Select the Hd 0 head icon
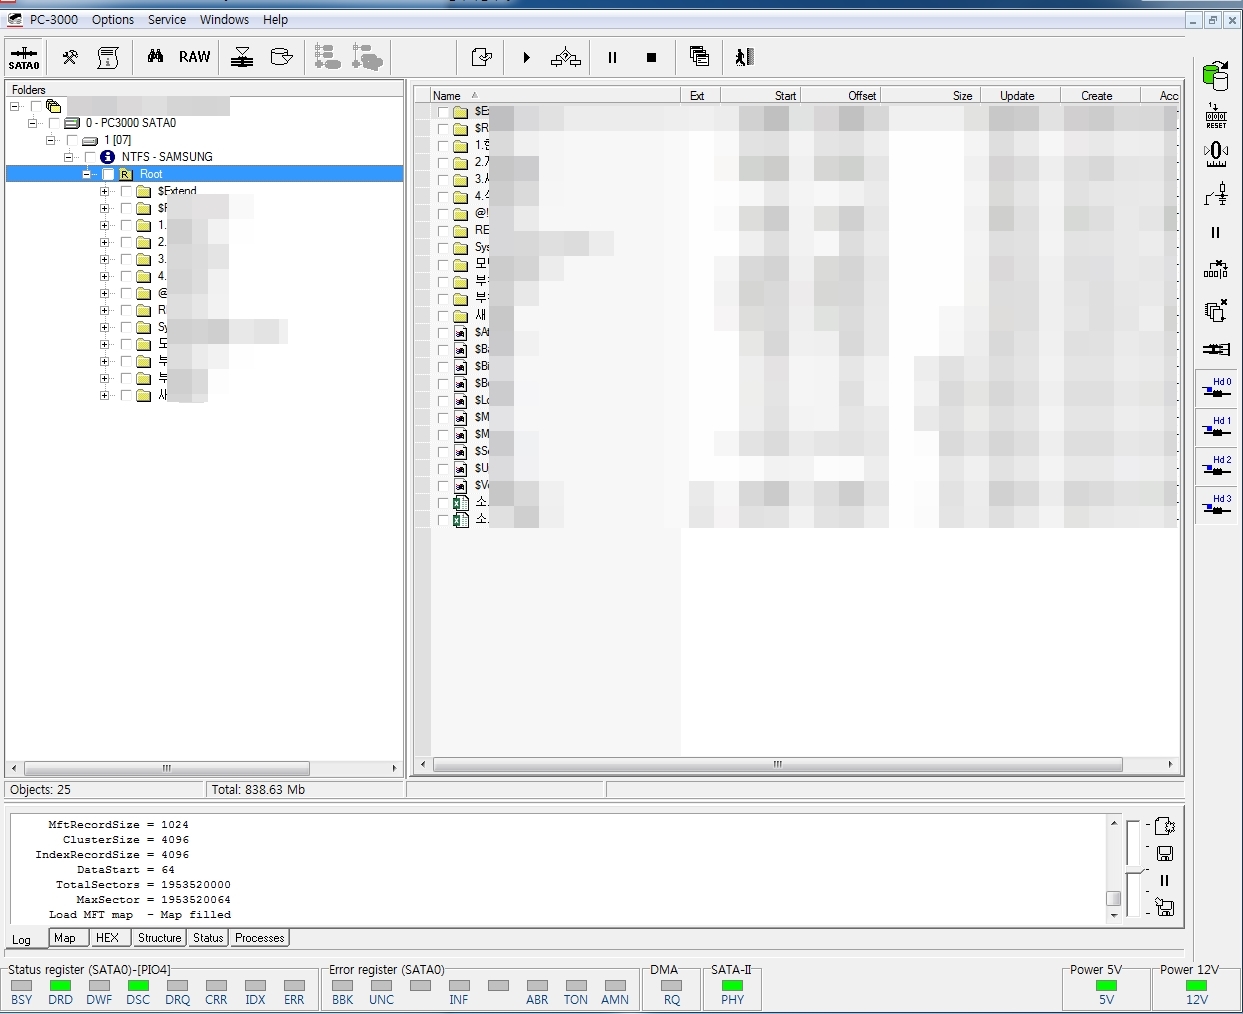This screenshot has width=1243, height=1014. (x=1216, y=389)
